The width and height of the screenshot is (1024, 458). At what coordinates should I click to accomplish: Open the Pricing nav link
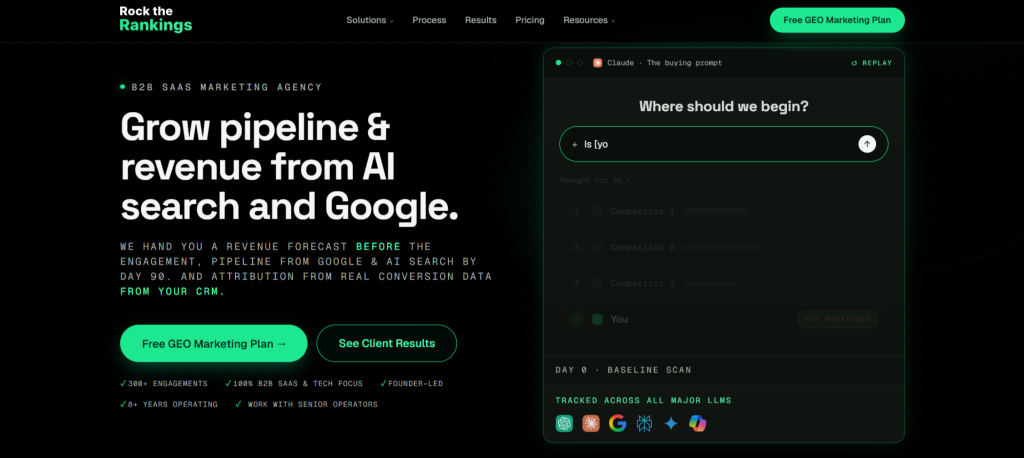tap(530, 20)
